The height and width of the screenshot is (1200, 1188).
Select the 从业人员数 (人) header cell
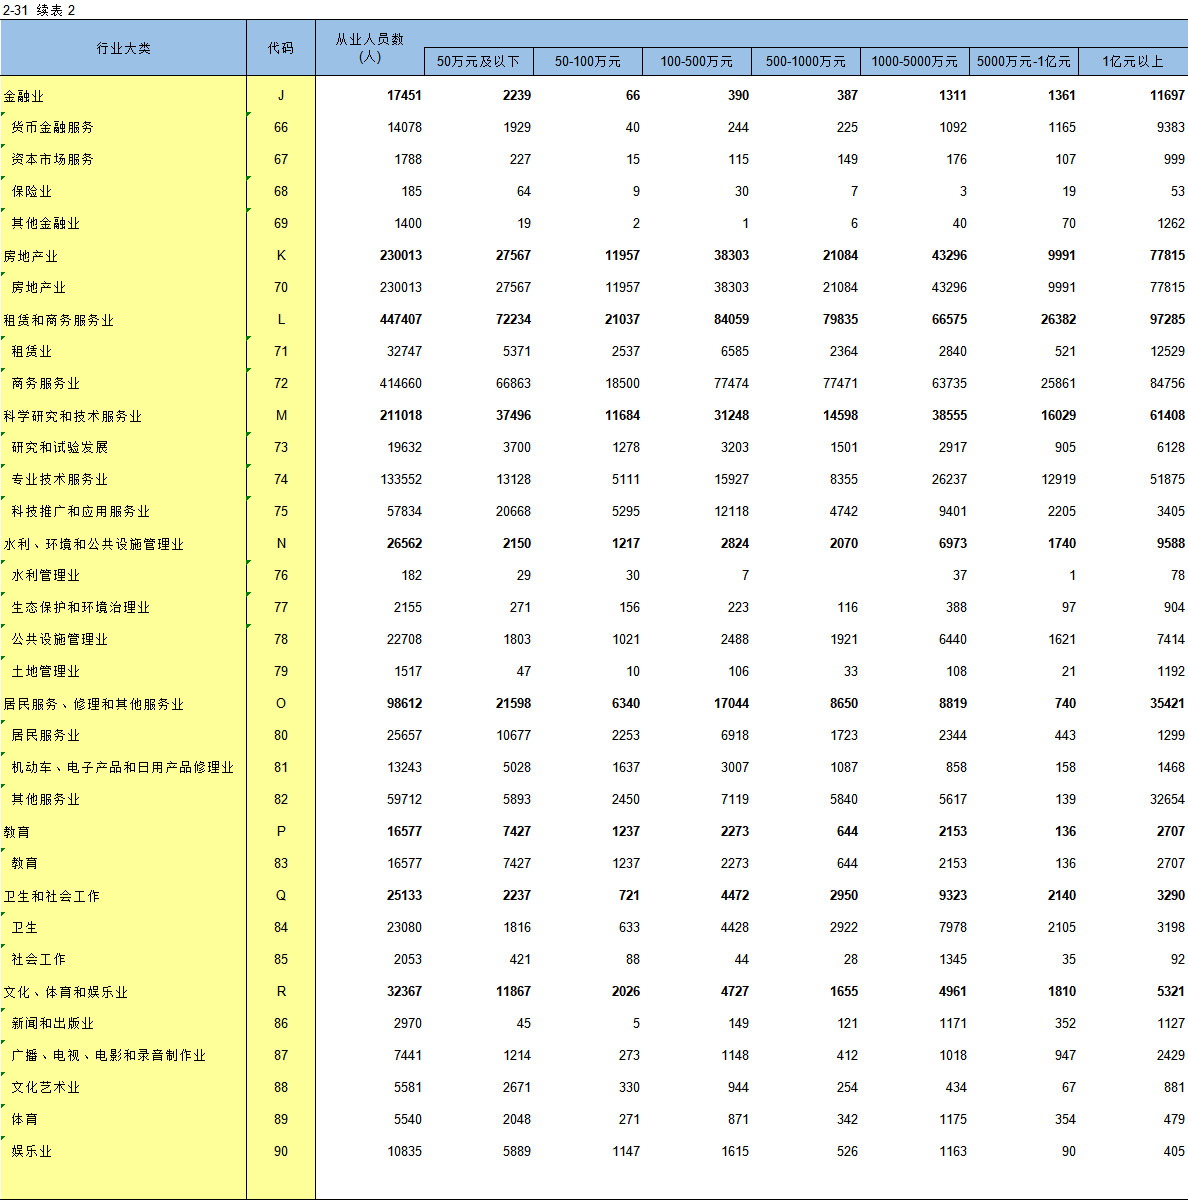click(x=370, y=48)
